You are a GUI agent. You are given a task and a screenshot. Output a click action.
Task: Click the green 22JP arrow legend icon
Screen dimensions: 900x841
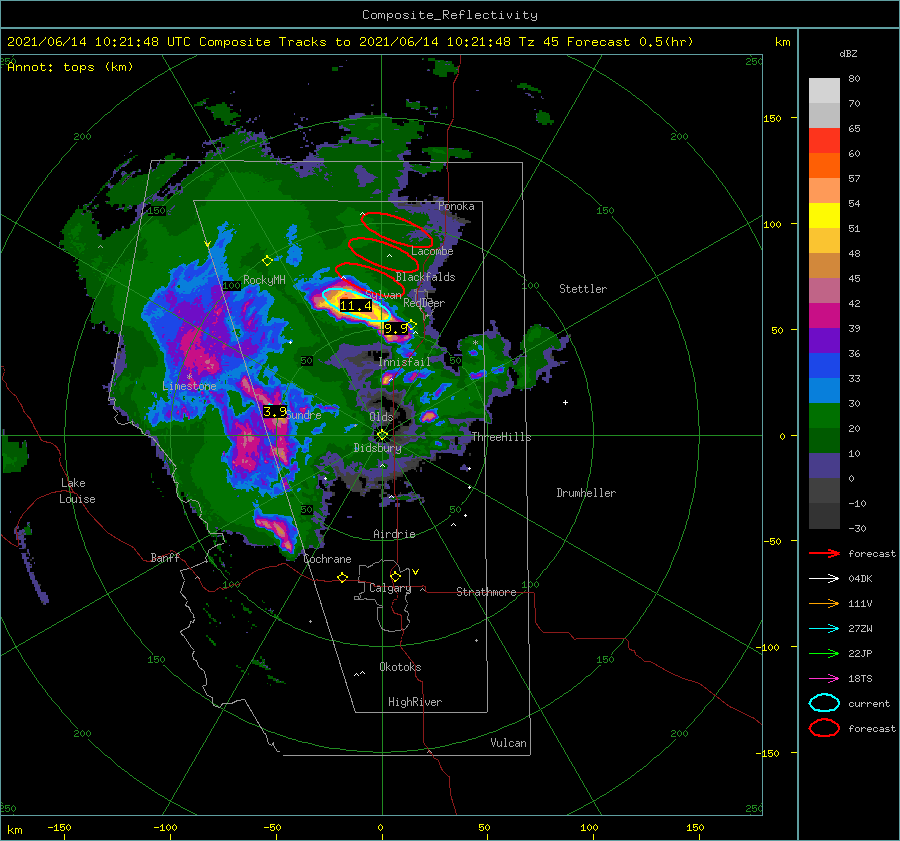tap(824, 653)
